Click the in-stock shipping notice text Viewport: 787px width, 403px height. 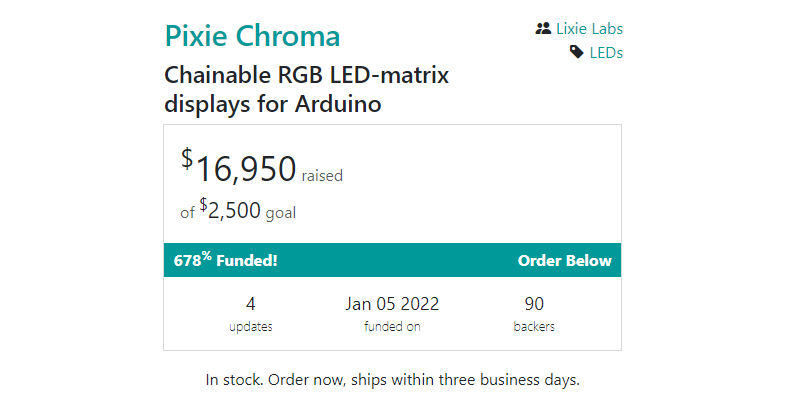(x=392, y=380)
